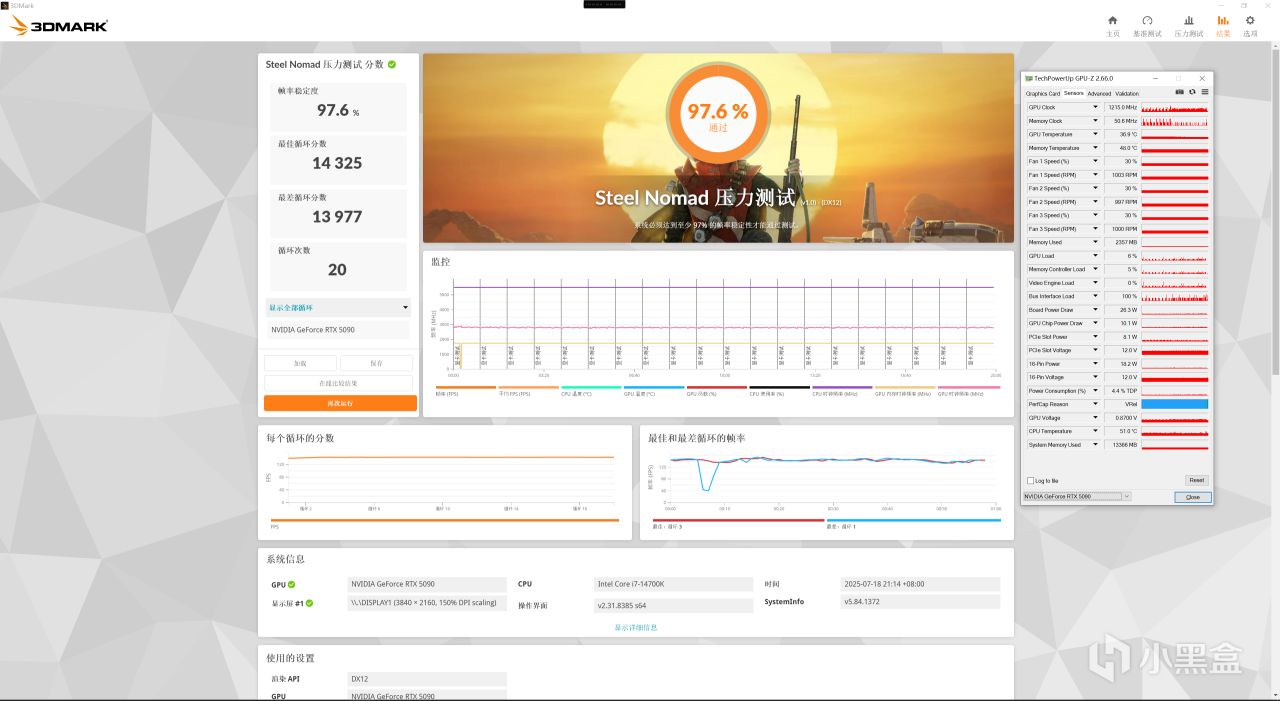
Task: Click SystemInfo version v5.84.1372
Action: click(x=921, y=602)
